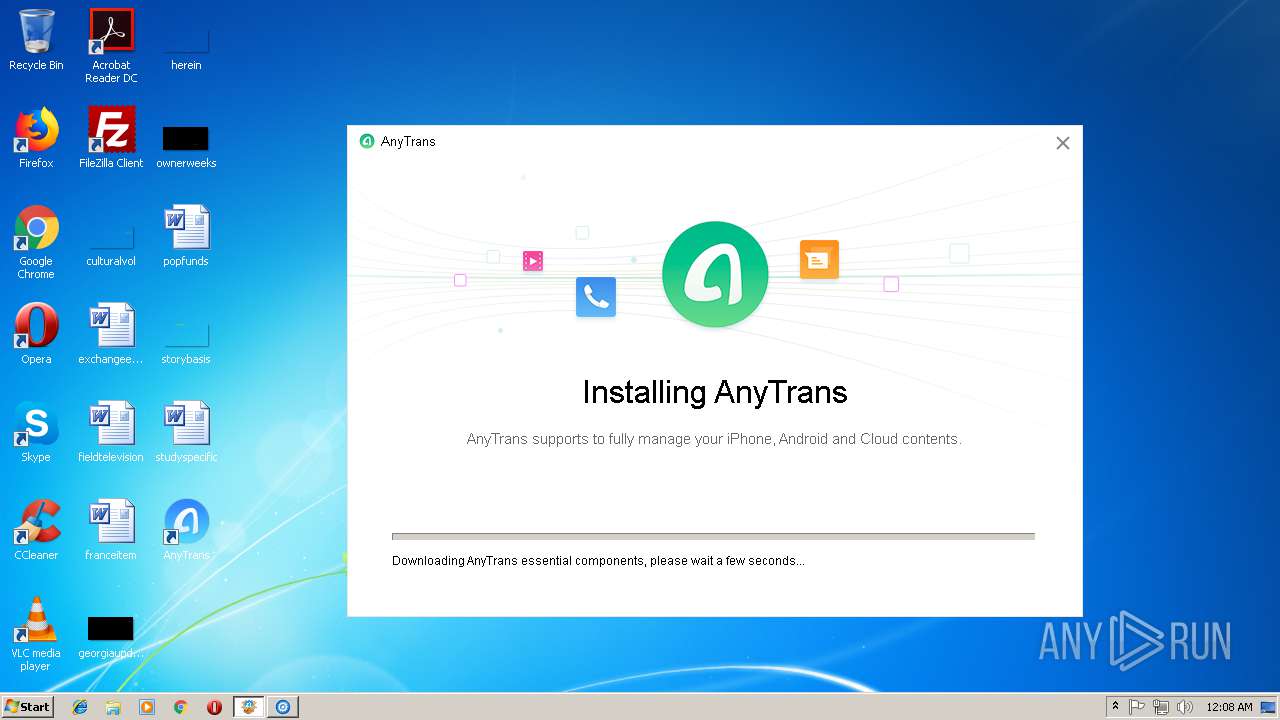
Task: Click the blue phone icon in installer
Action: click(x=596, y=297)
